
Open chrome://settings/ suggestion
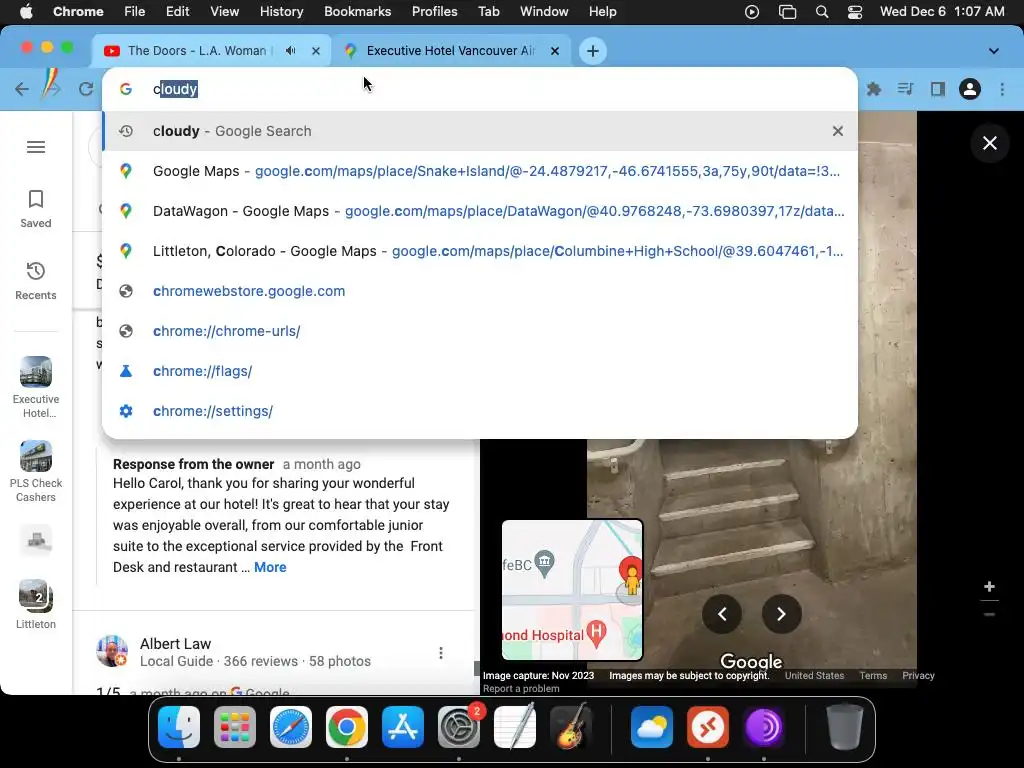(x=480, y=411)
